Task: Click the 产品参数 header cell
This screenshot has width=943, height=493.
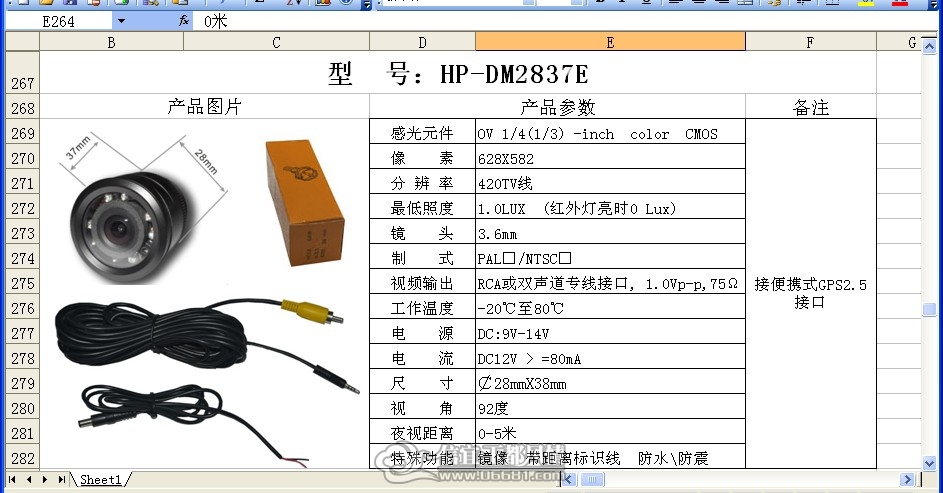Action: (558, 106)
